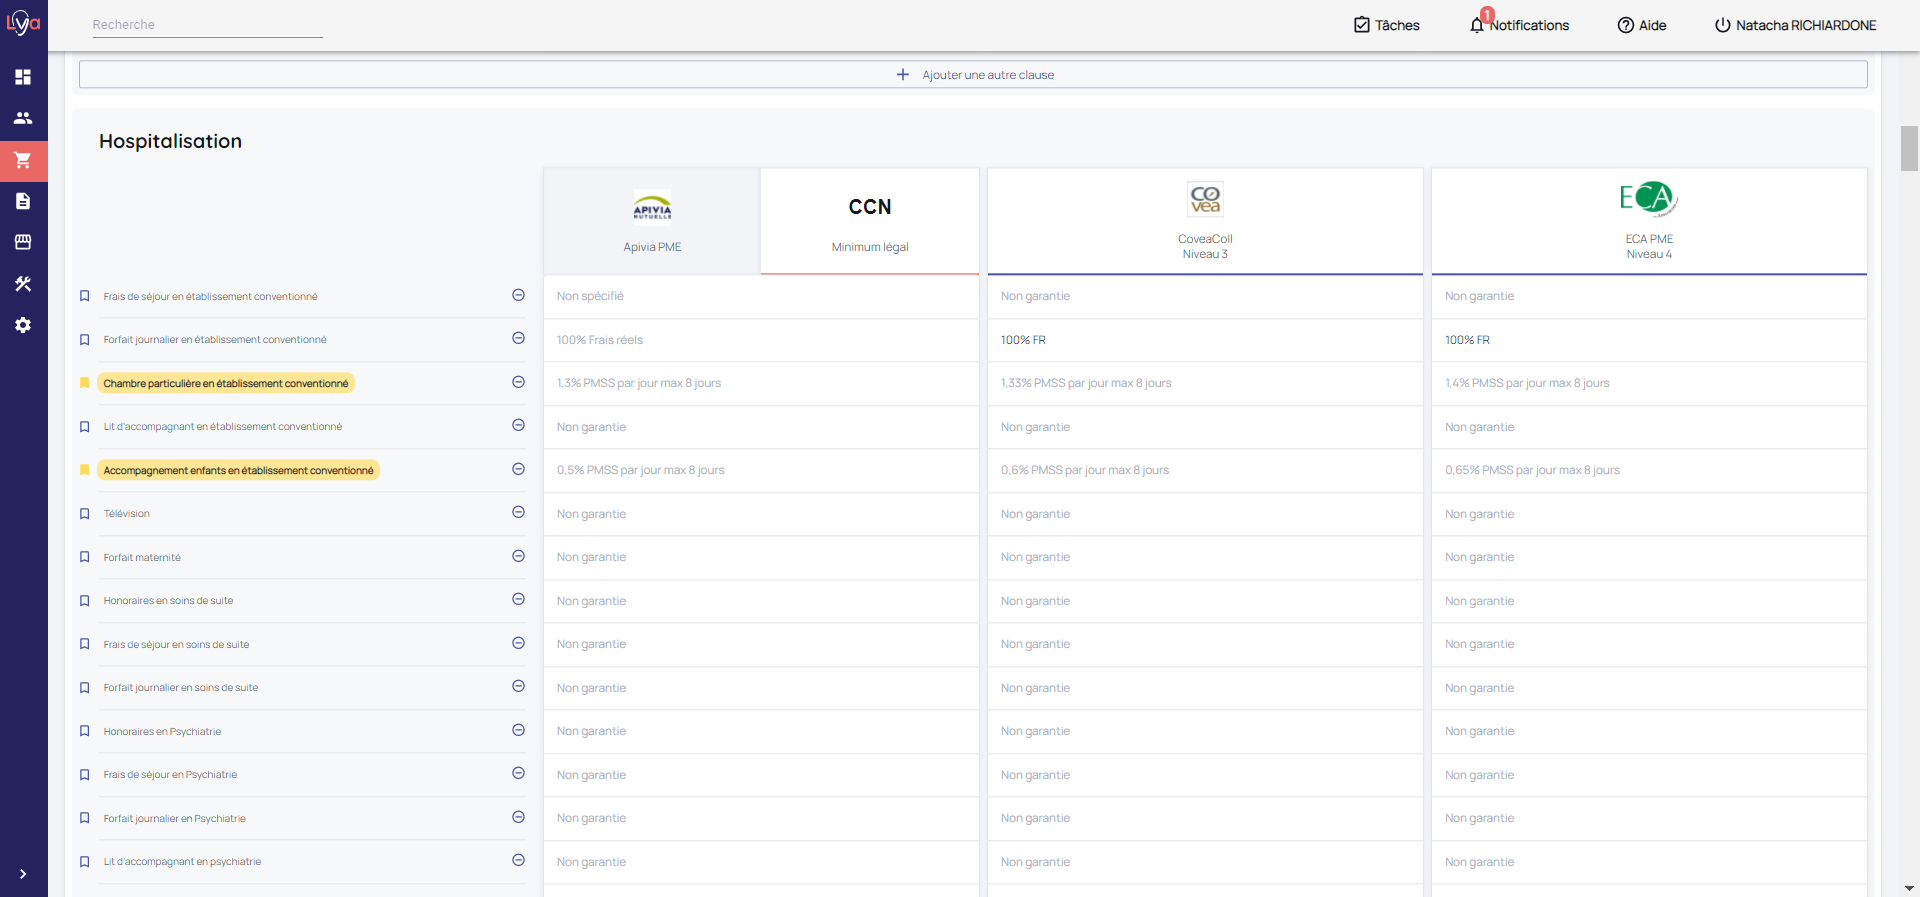Toggle bookmark on Accompagnement enfants row
Image resolution: width=1920 pixels, height=897 pixels.
85,470
